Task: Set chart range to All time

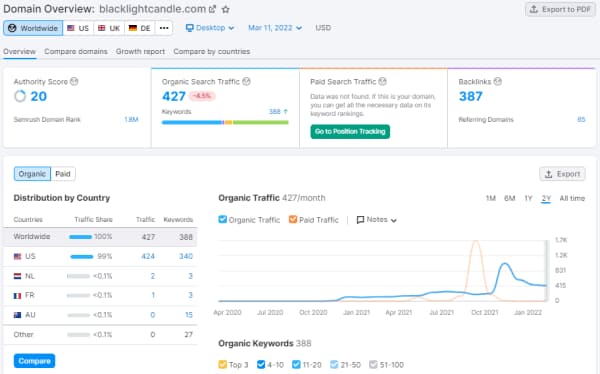Action: 572,198
